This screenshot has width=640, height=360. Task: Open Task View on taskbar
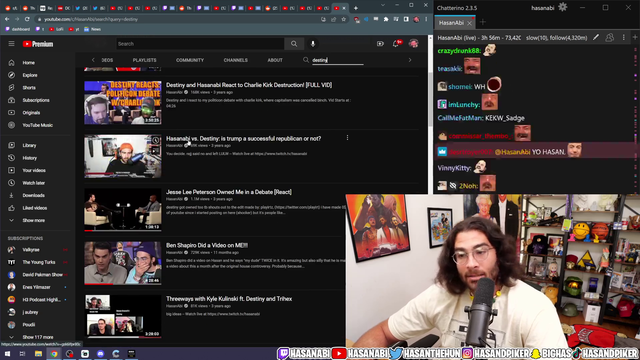click(22, 353)
